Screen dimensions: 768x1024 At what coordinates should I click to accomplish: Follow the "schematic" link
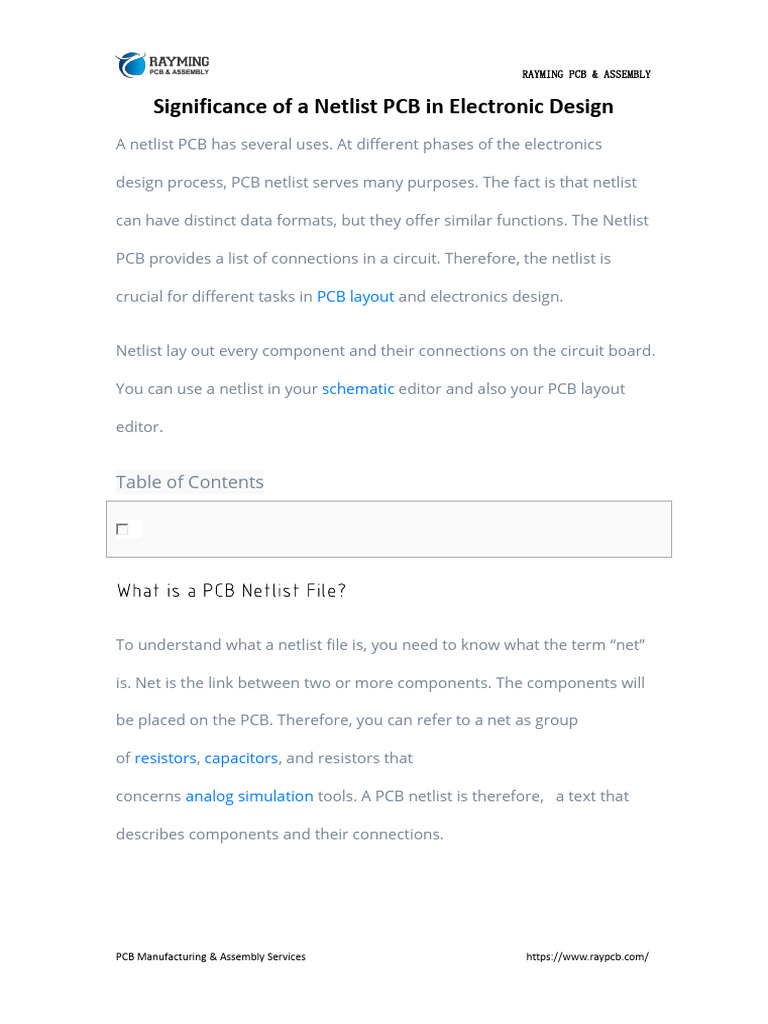358,389
